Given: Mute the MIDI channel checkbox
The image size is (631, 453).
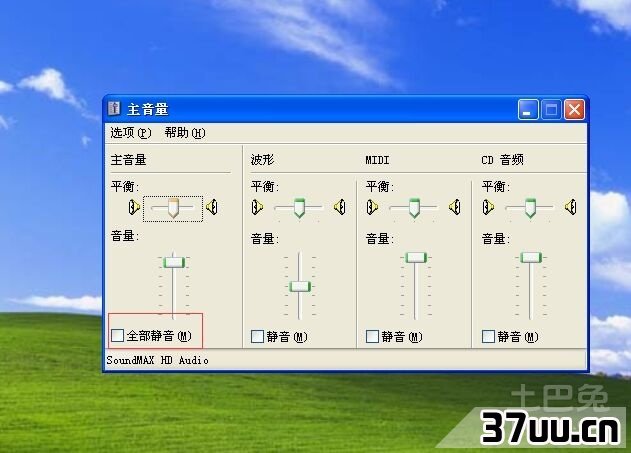Looking at the screenshot, I should click(x=372, y=336).
